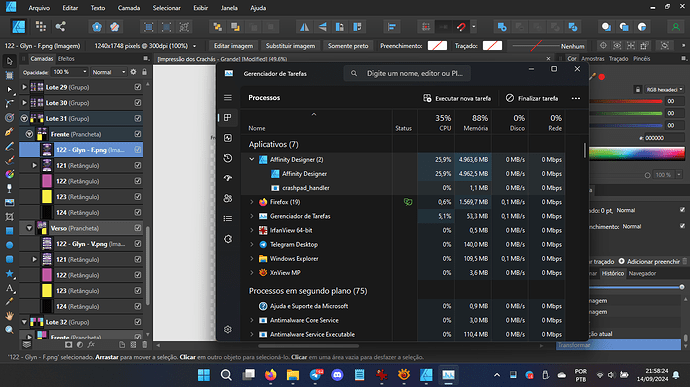
Task: Open the Traçado stroke color swatch
Action: pos(492,46)
